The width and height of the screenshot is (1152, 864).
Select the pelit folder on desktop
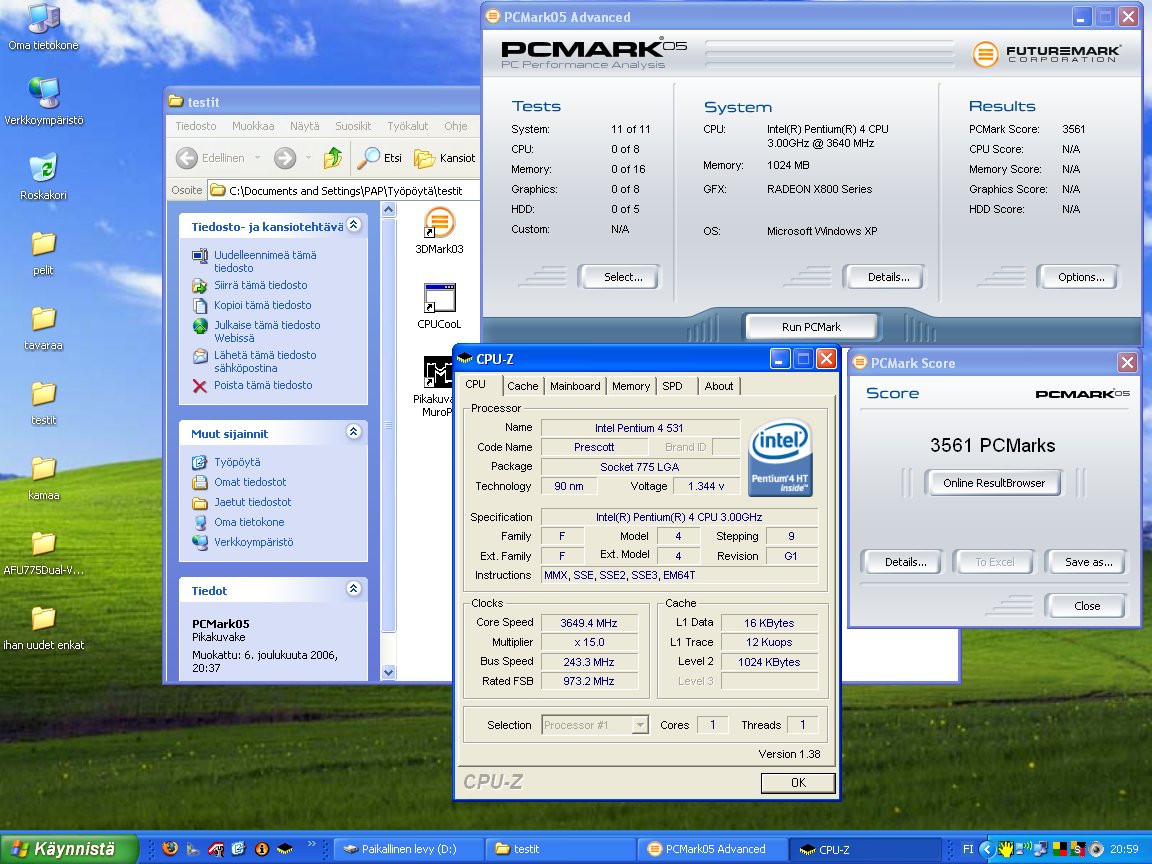click(x=43, y=251)
